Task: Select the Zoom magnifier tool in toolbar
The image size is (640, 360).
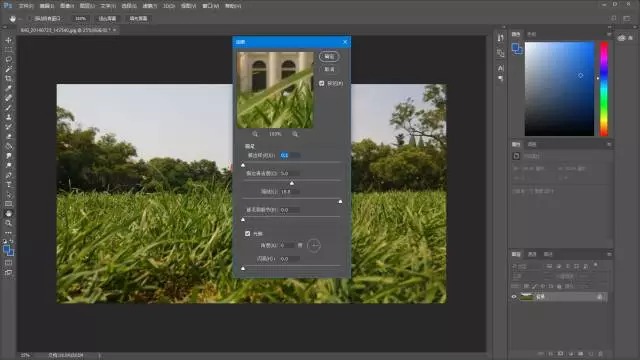Action: click(9, 223)
